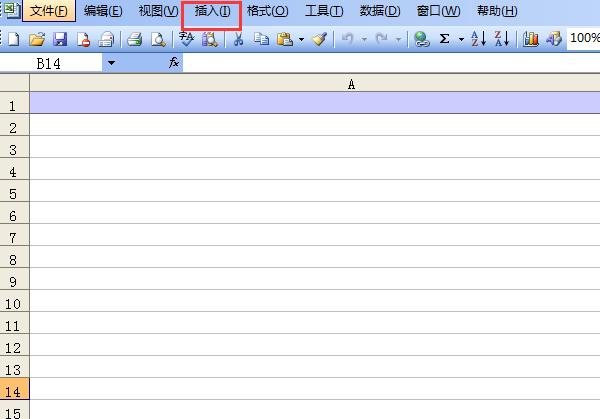Save the workbook using the floppy disk icon
Screen dimensions: 600x419
point(60,39)
